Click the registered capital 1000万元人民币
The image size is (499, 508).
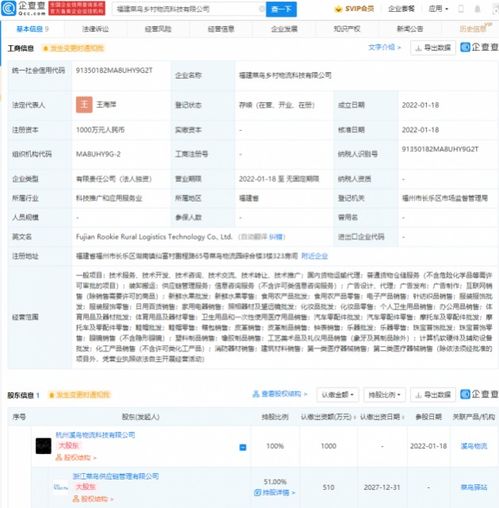click(100, 130)
